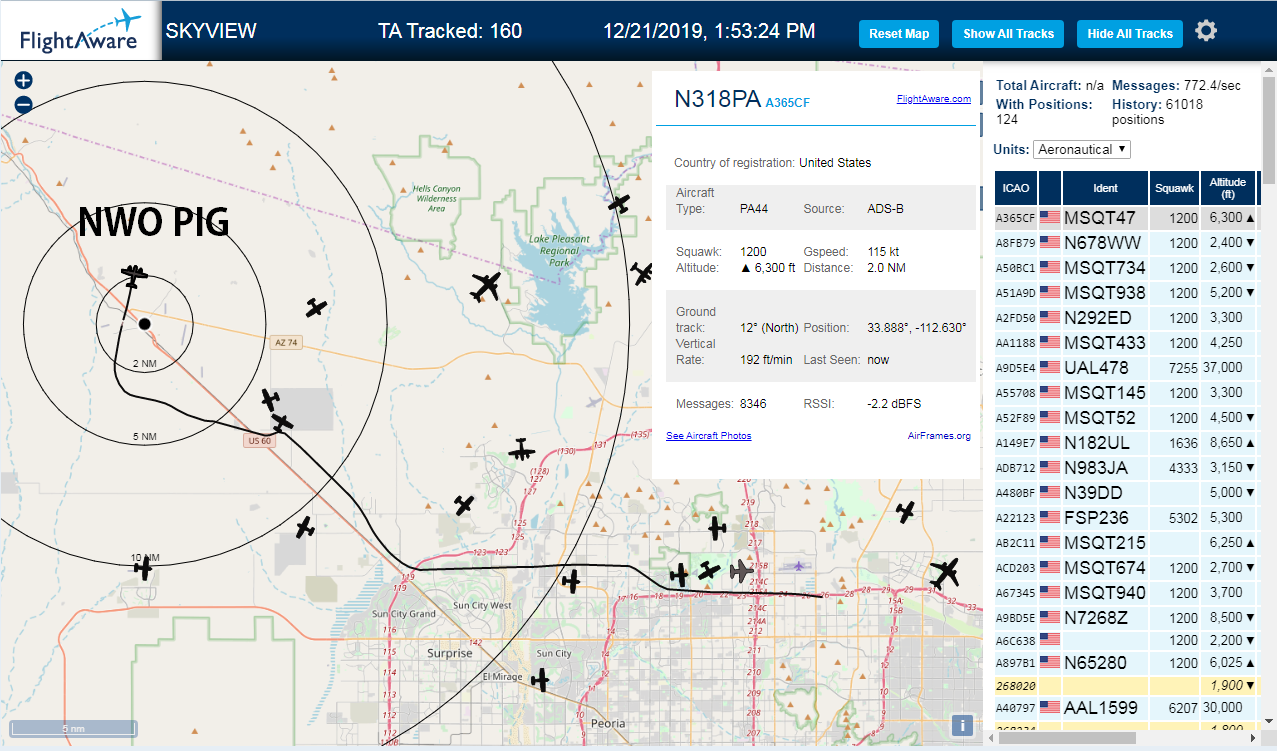Click Show All Tracks button
The height and width of the screenshot is (751, 1277).
[1008, 33]
